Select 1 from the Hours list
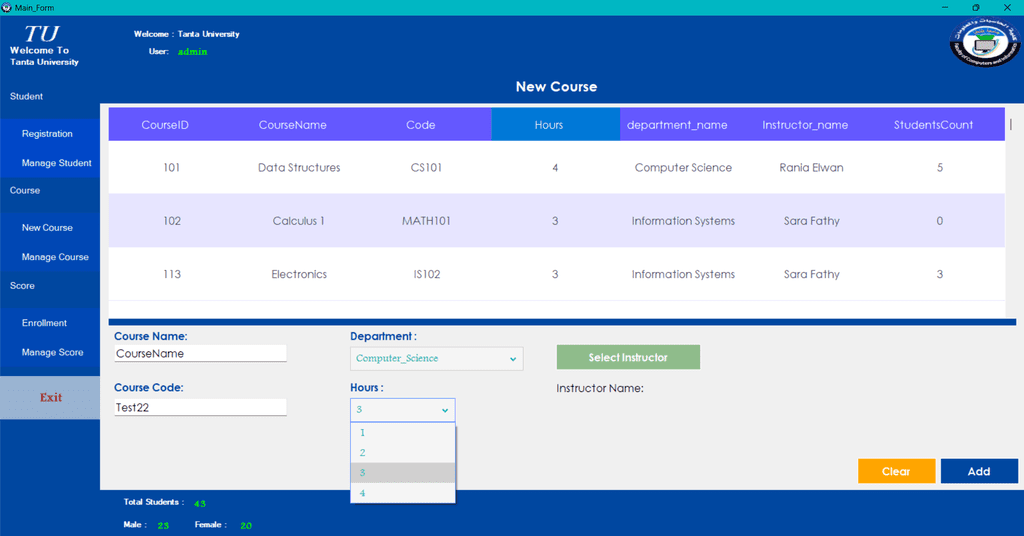This screenshot has width=1024, height=536. pos(403,433)
